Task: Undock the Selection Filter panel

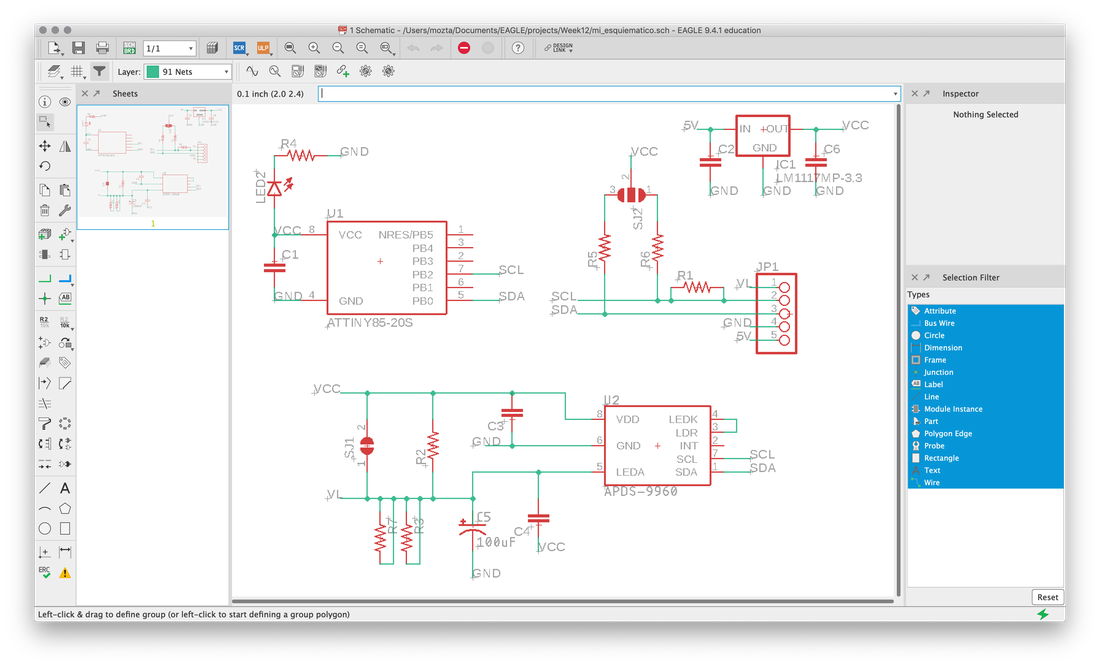Action: point(926,277)
